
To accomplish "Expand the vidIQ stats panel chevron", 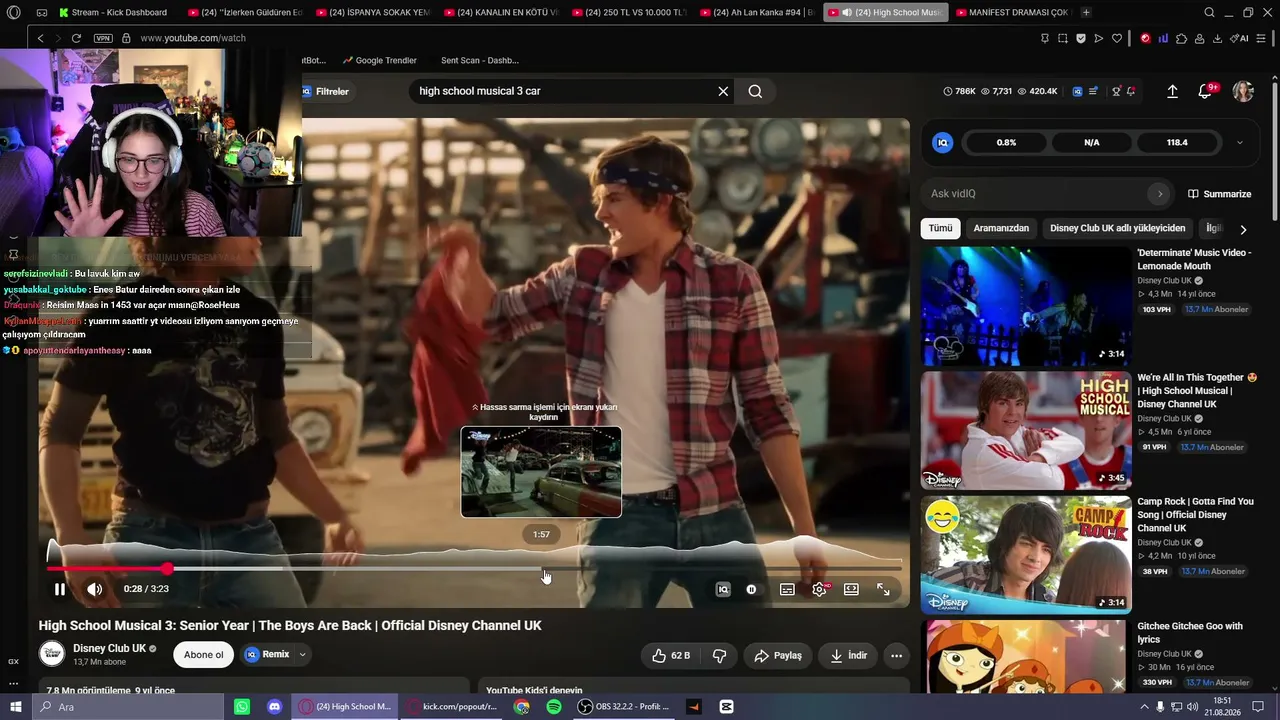I will click(x=1240, y=142).
